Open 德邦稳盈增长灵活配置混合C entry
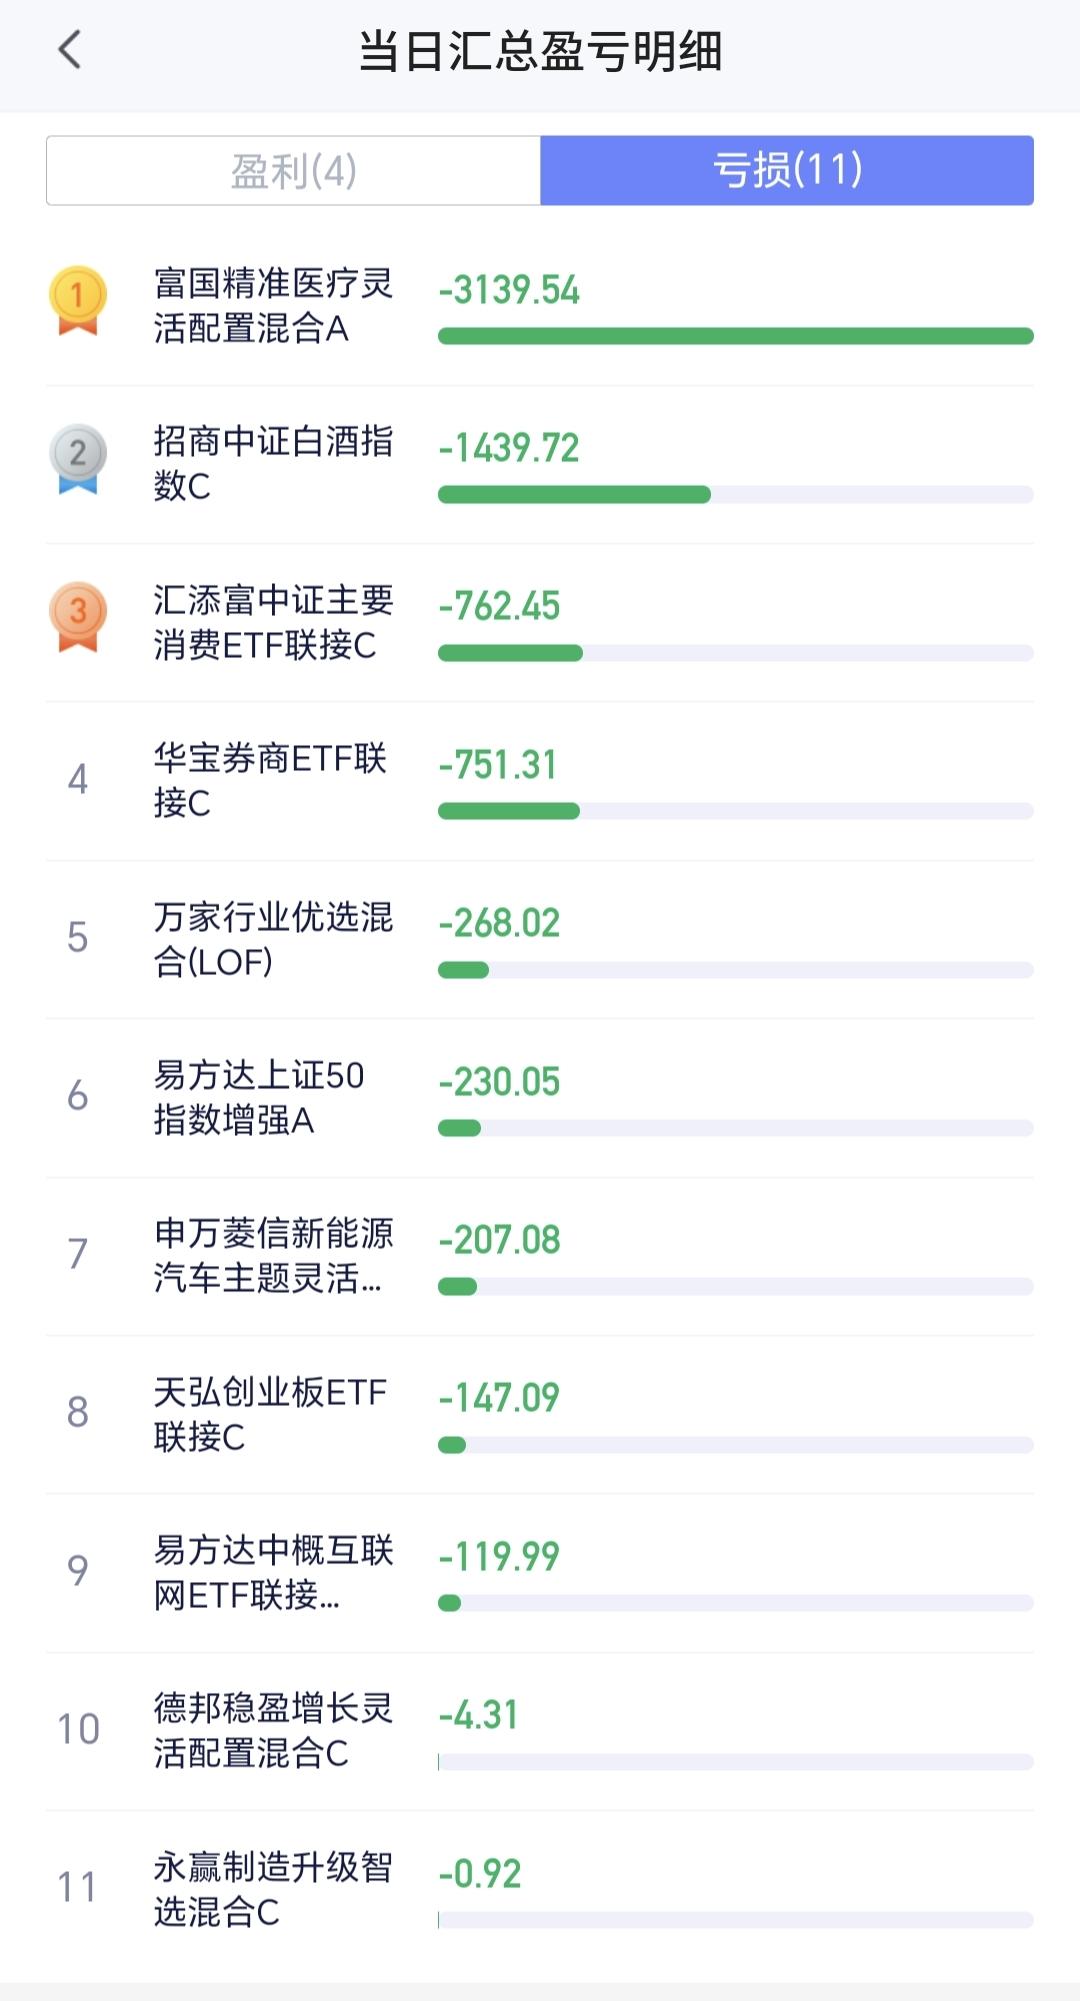1080x2001 pixels. point(272,1730)
